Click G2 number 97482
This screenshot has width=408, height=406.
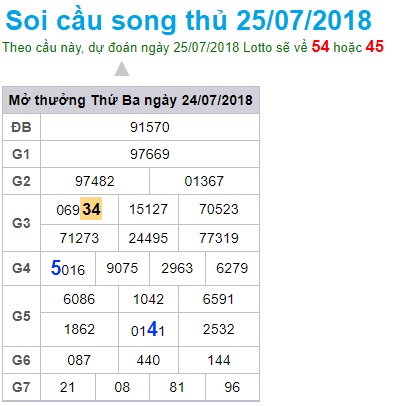pyautogui.click(x=95, y=181)
